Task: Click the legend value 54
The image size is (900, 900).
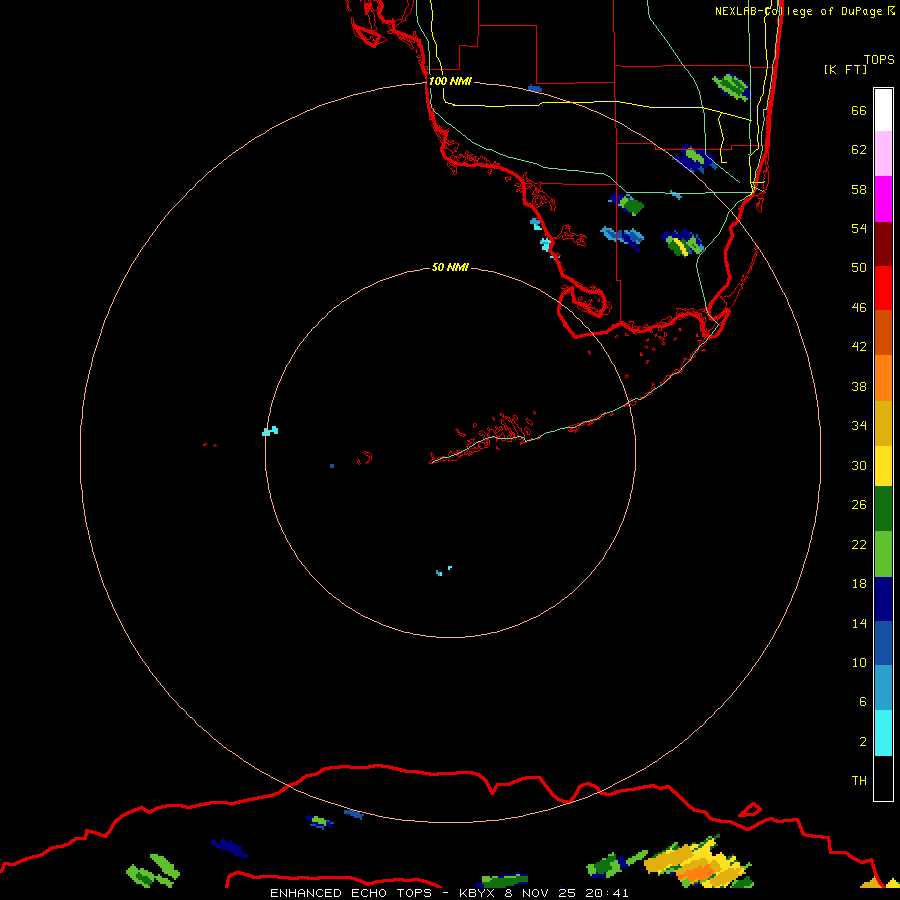Action: (x=859, y=228)
